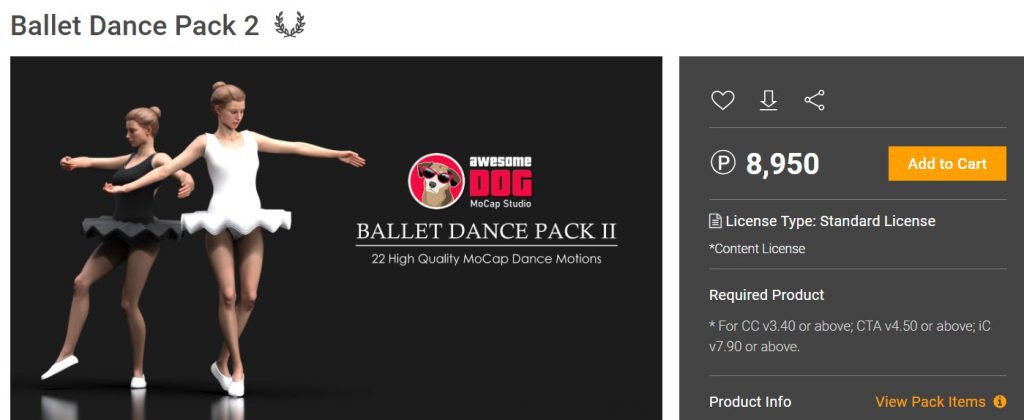Image resolution: width=1024 pixels, height=420 pixels.
Task: Click the 22 High Quality MoCap Dance Motions subtitle
Action: click(x=486, y=259)
